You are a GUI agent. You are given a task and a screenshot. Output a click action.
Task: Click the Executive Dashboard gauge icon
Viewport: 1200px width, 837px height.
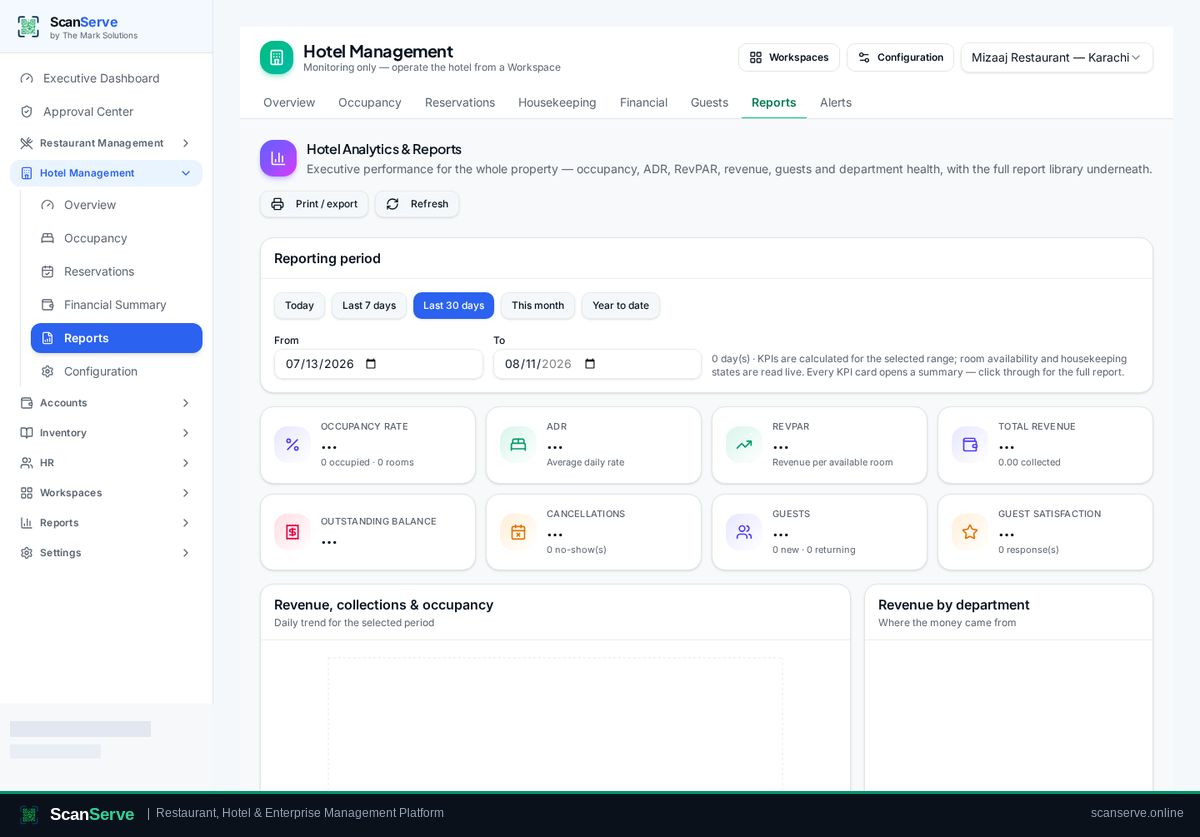[x=27, y=78]
